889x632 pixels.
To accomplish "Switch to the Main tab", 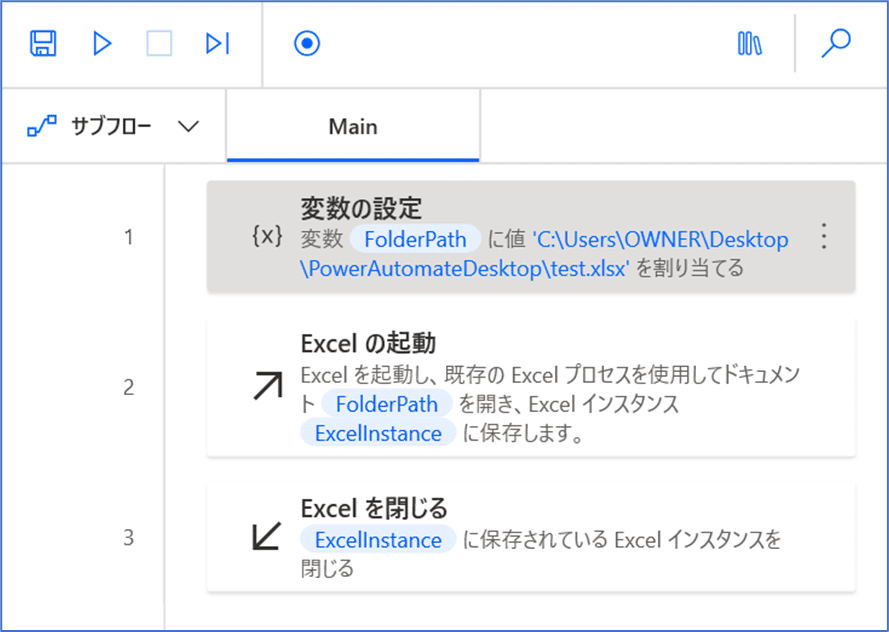I will [x=353, y=126].
